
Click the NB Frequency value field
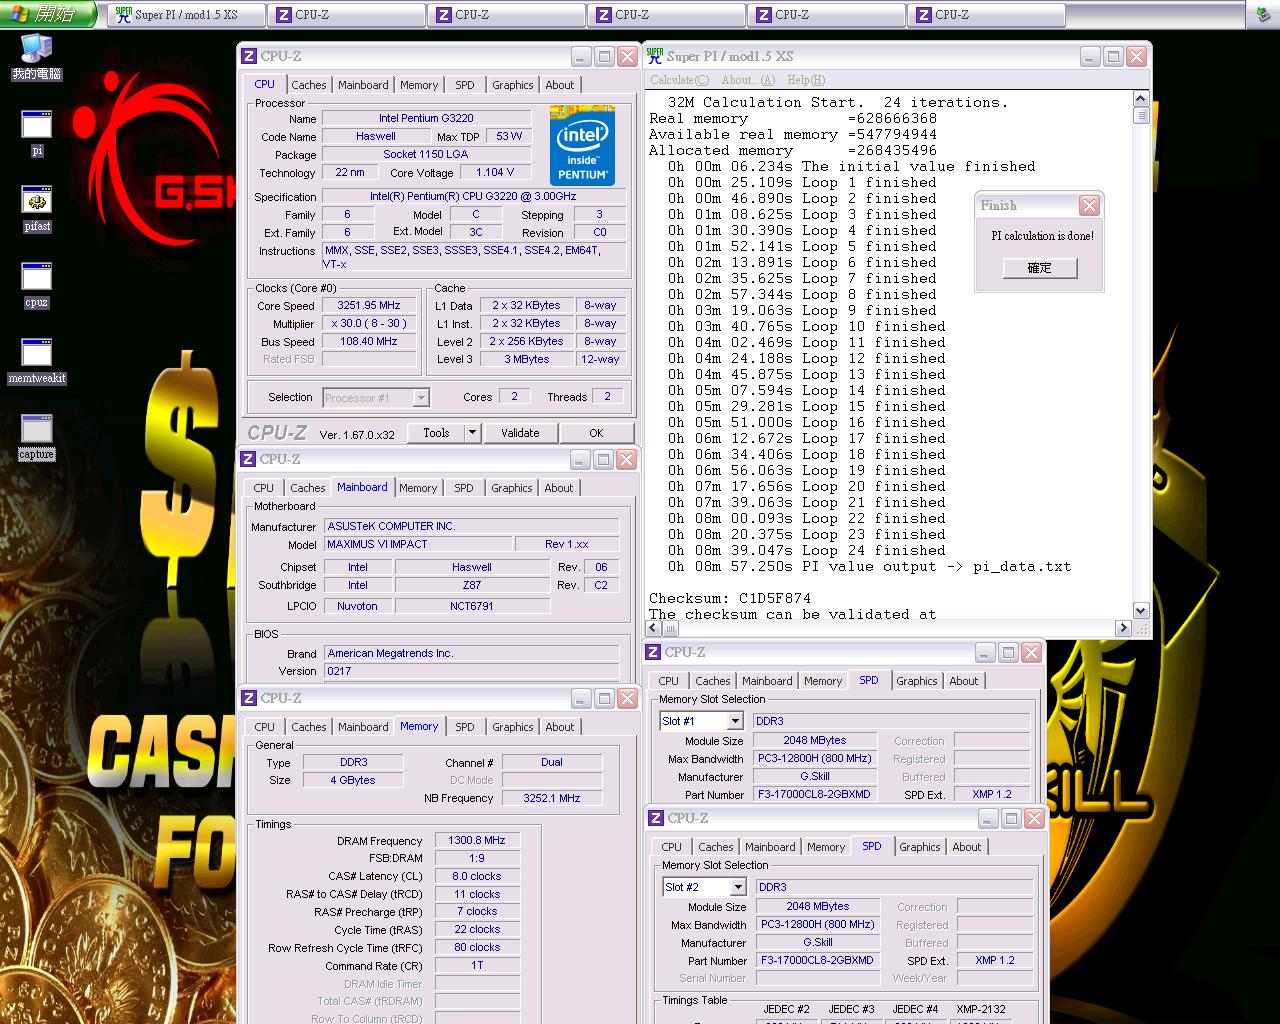(552, 798)
